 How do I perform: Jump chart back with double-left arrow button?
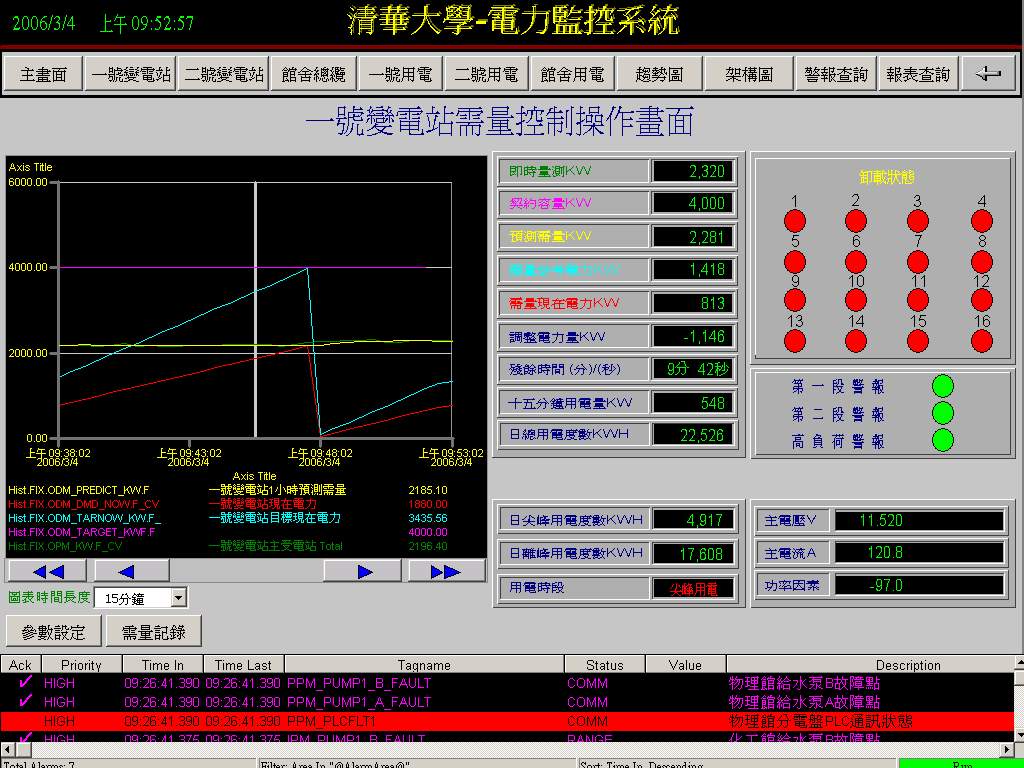(47, 571)
